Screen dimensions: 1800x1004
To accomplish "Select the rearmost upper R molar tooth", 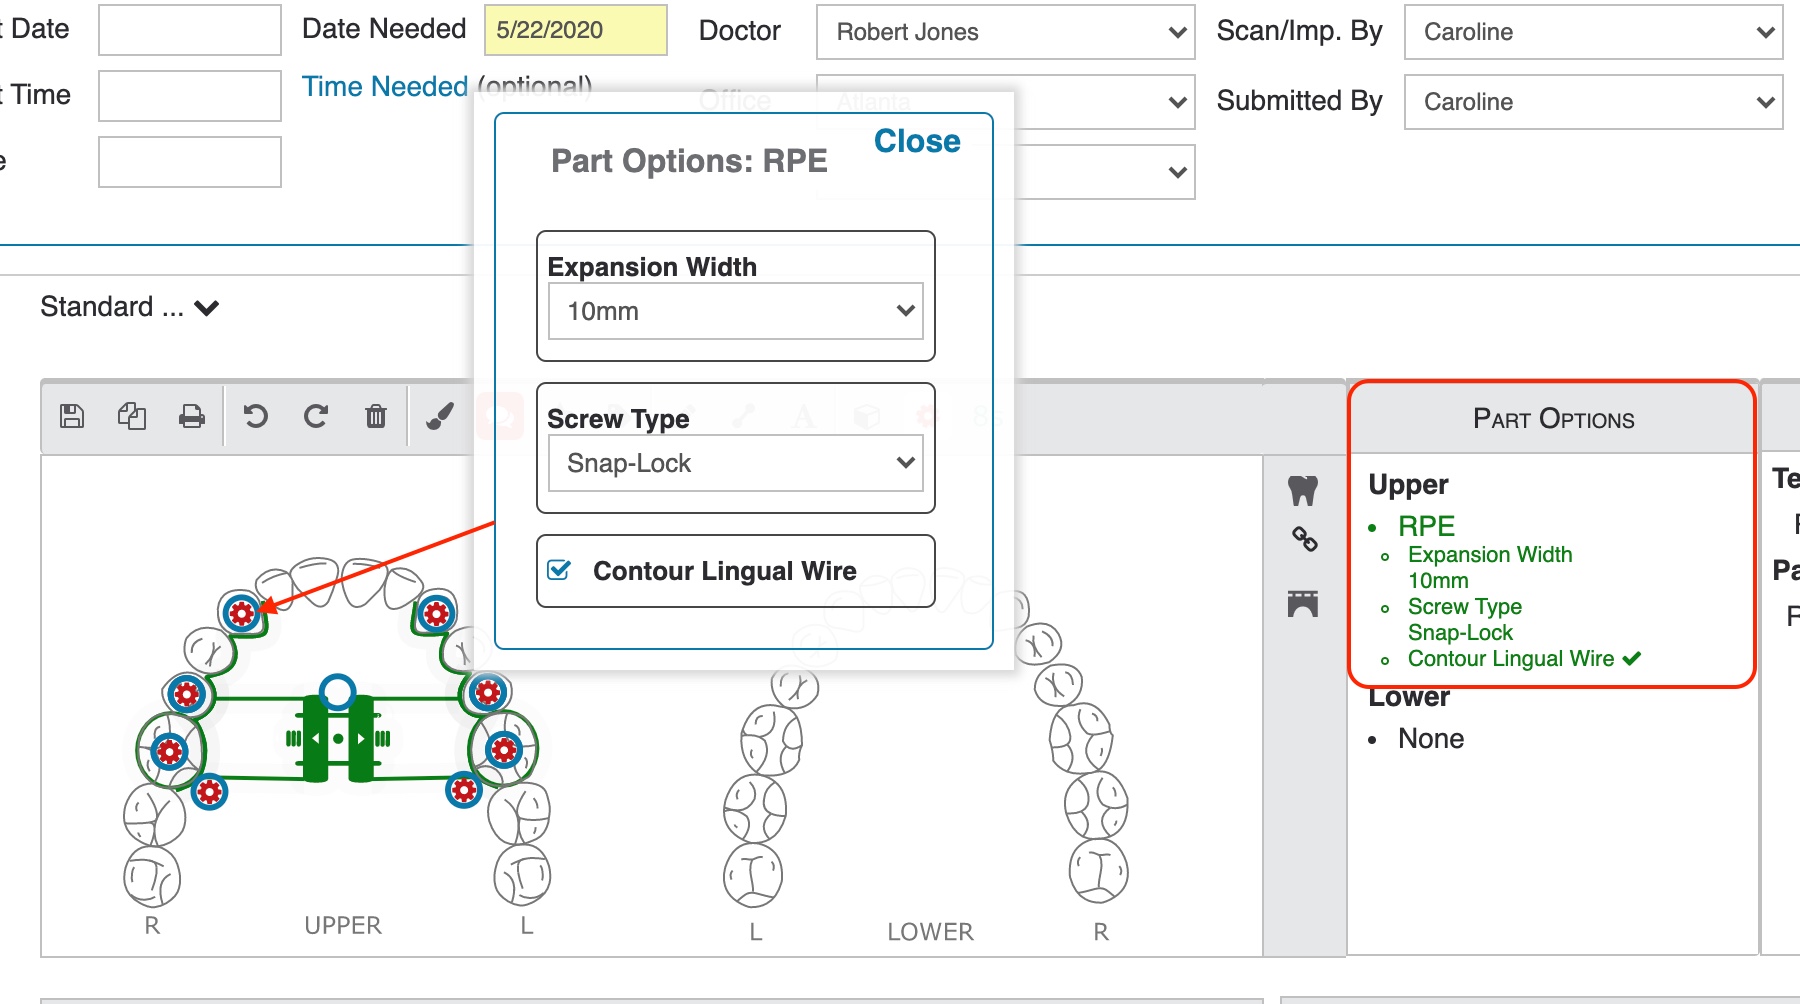I will coord(152,877).
